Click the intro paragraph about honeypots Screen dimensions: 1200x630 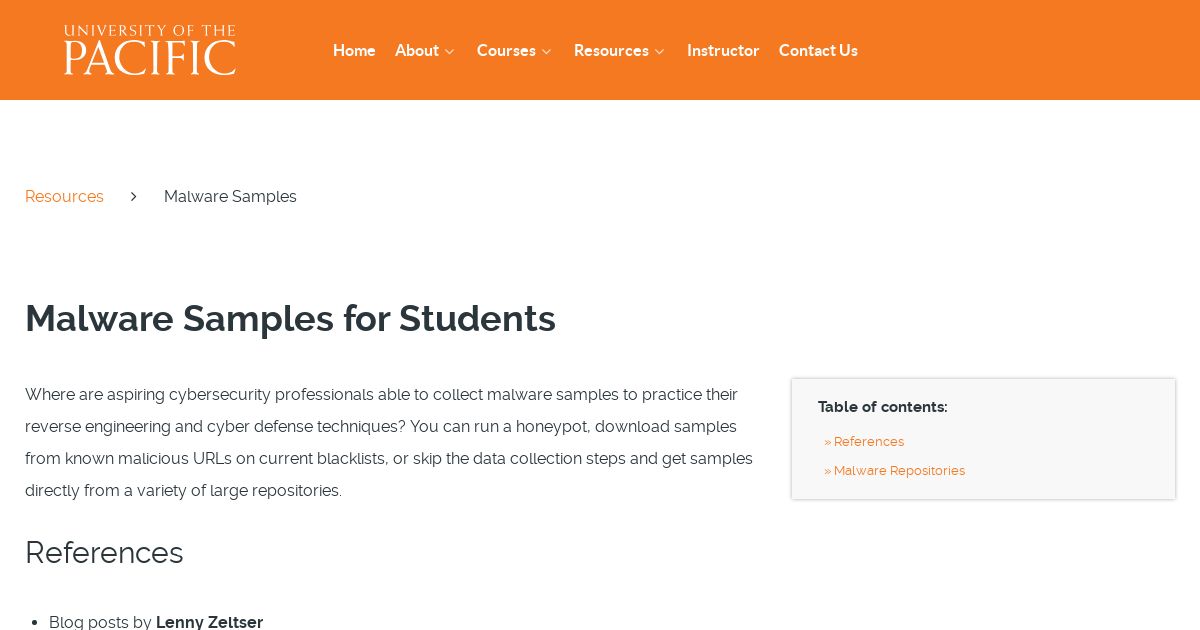[x=390, y=442]
